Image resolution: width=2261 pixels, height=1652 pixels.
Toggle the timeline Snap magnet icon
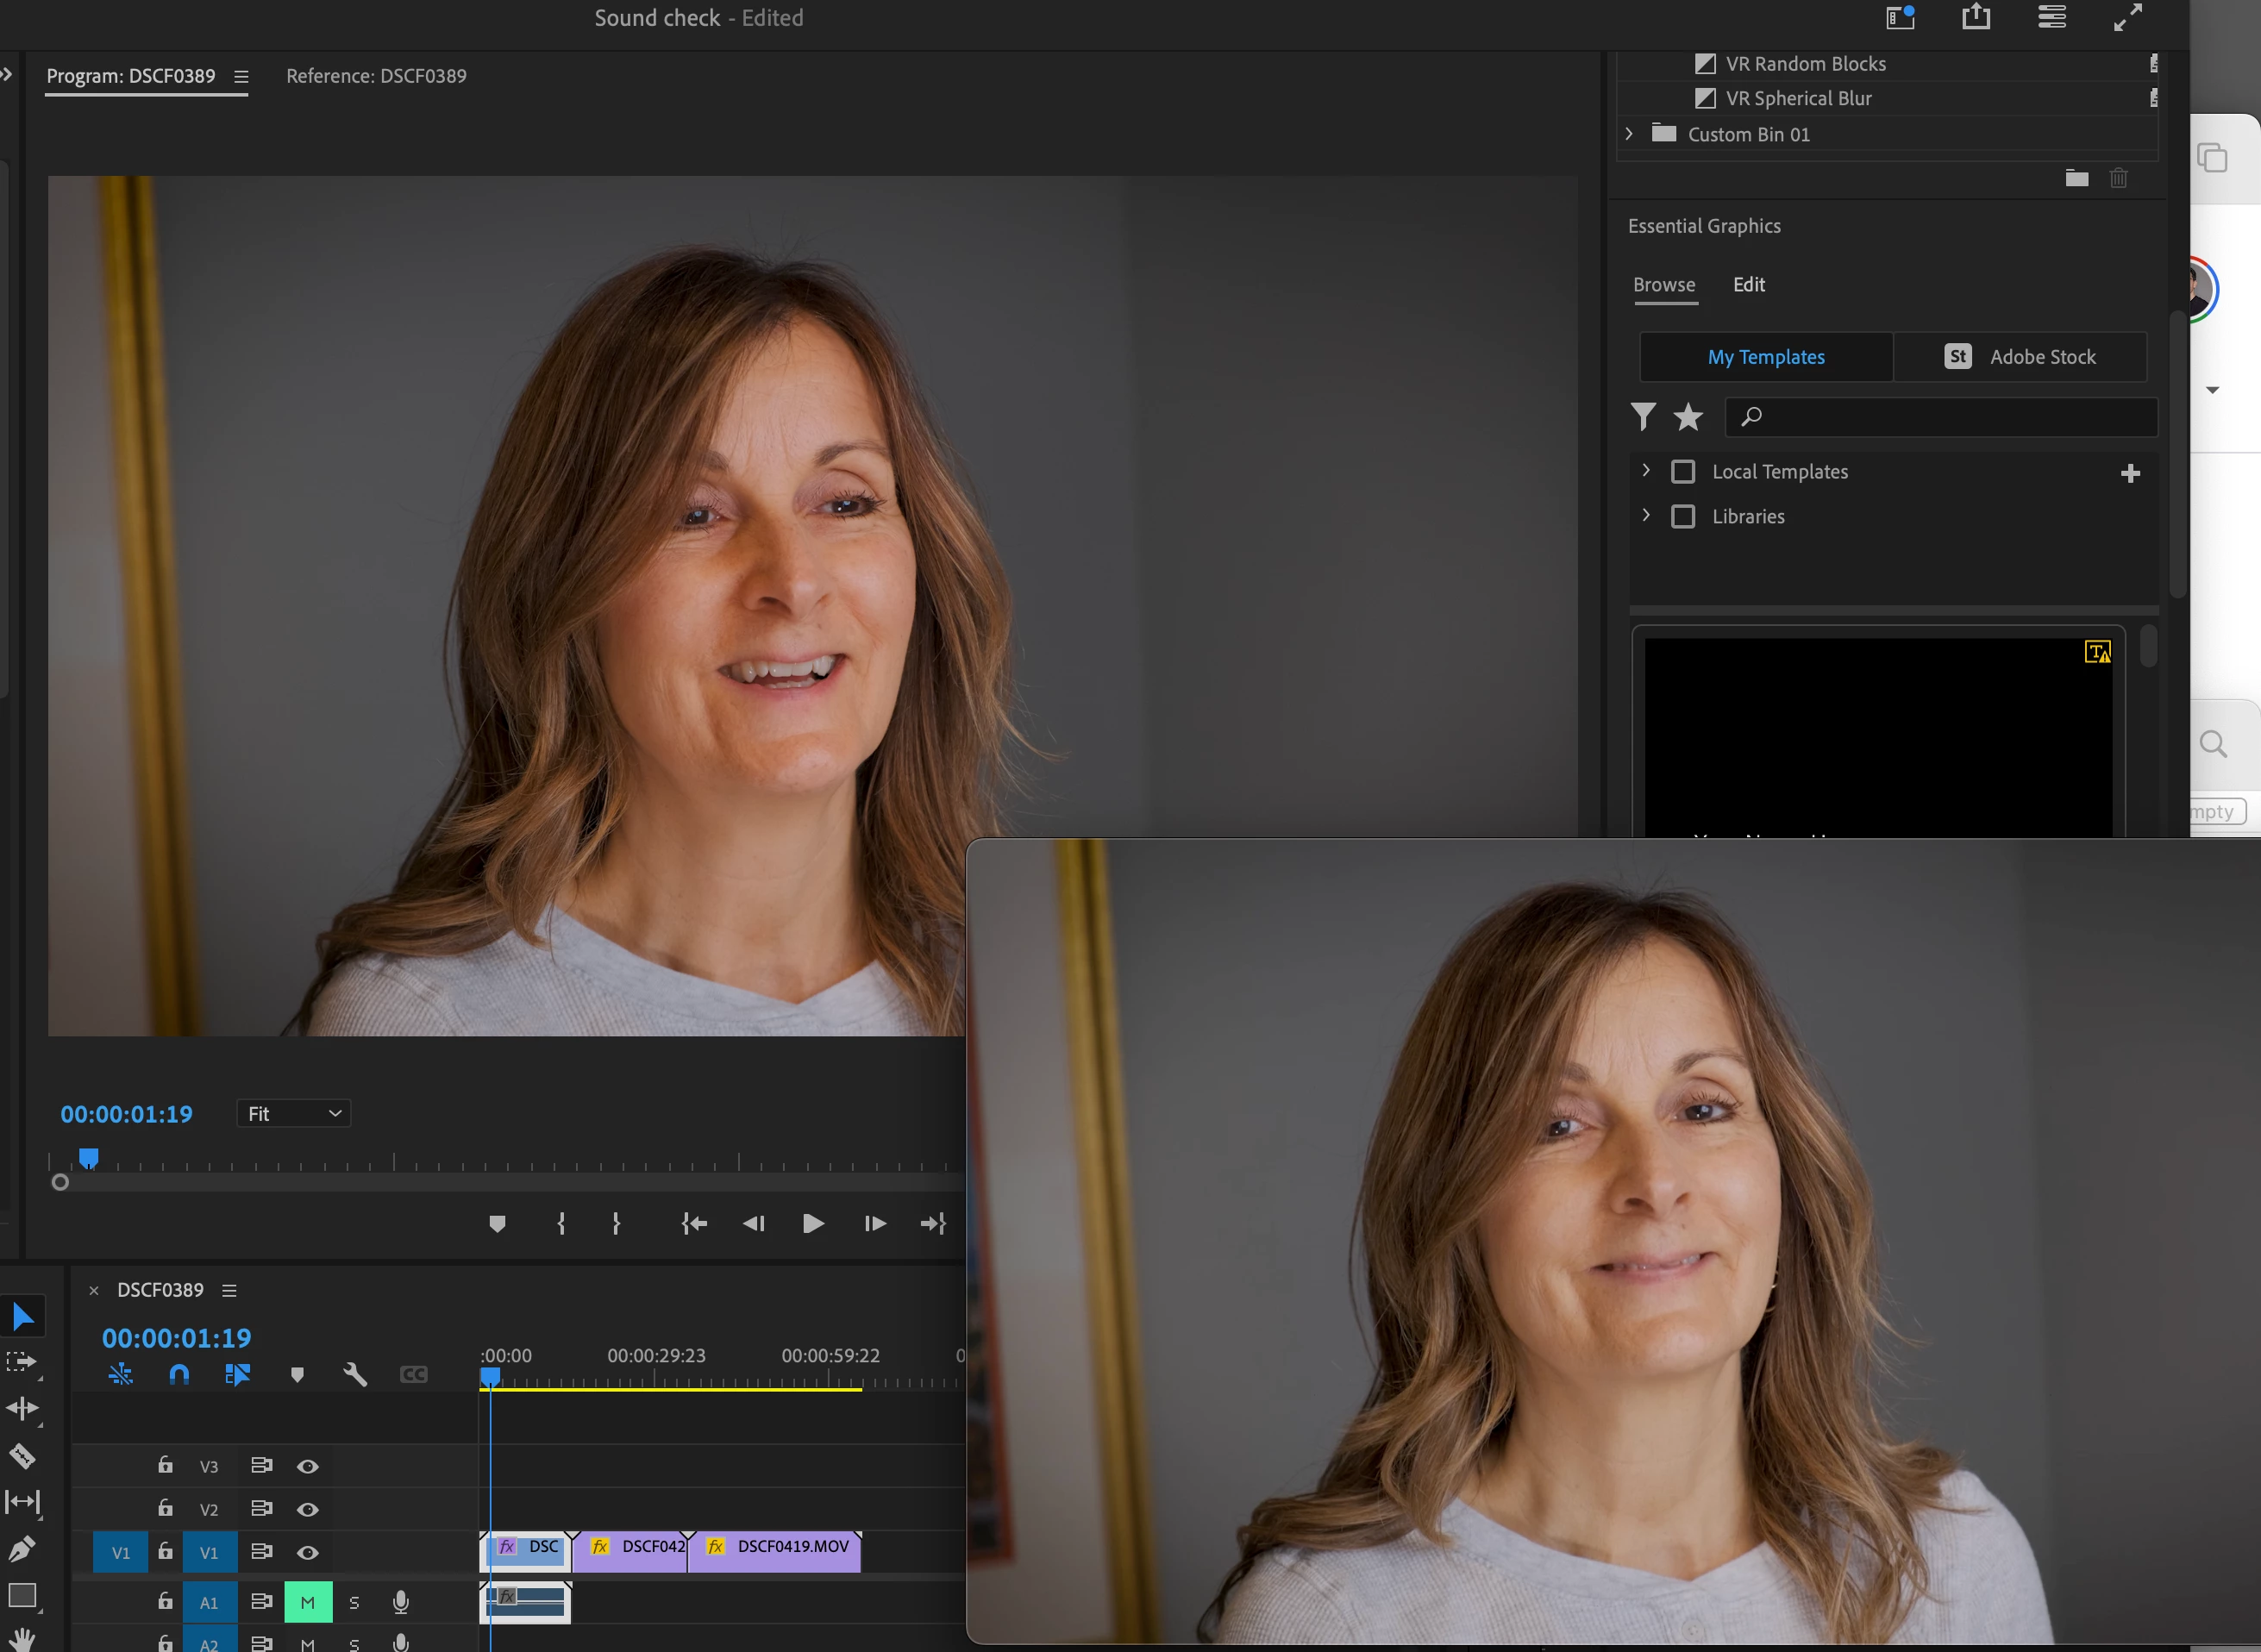tap(179, 1375)
